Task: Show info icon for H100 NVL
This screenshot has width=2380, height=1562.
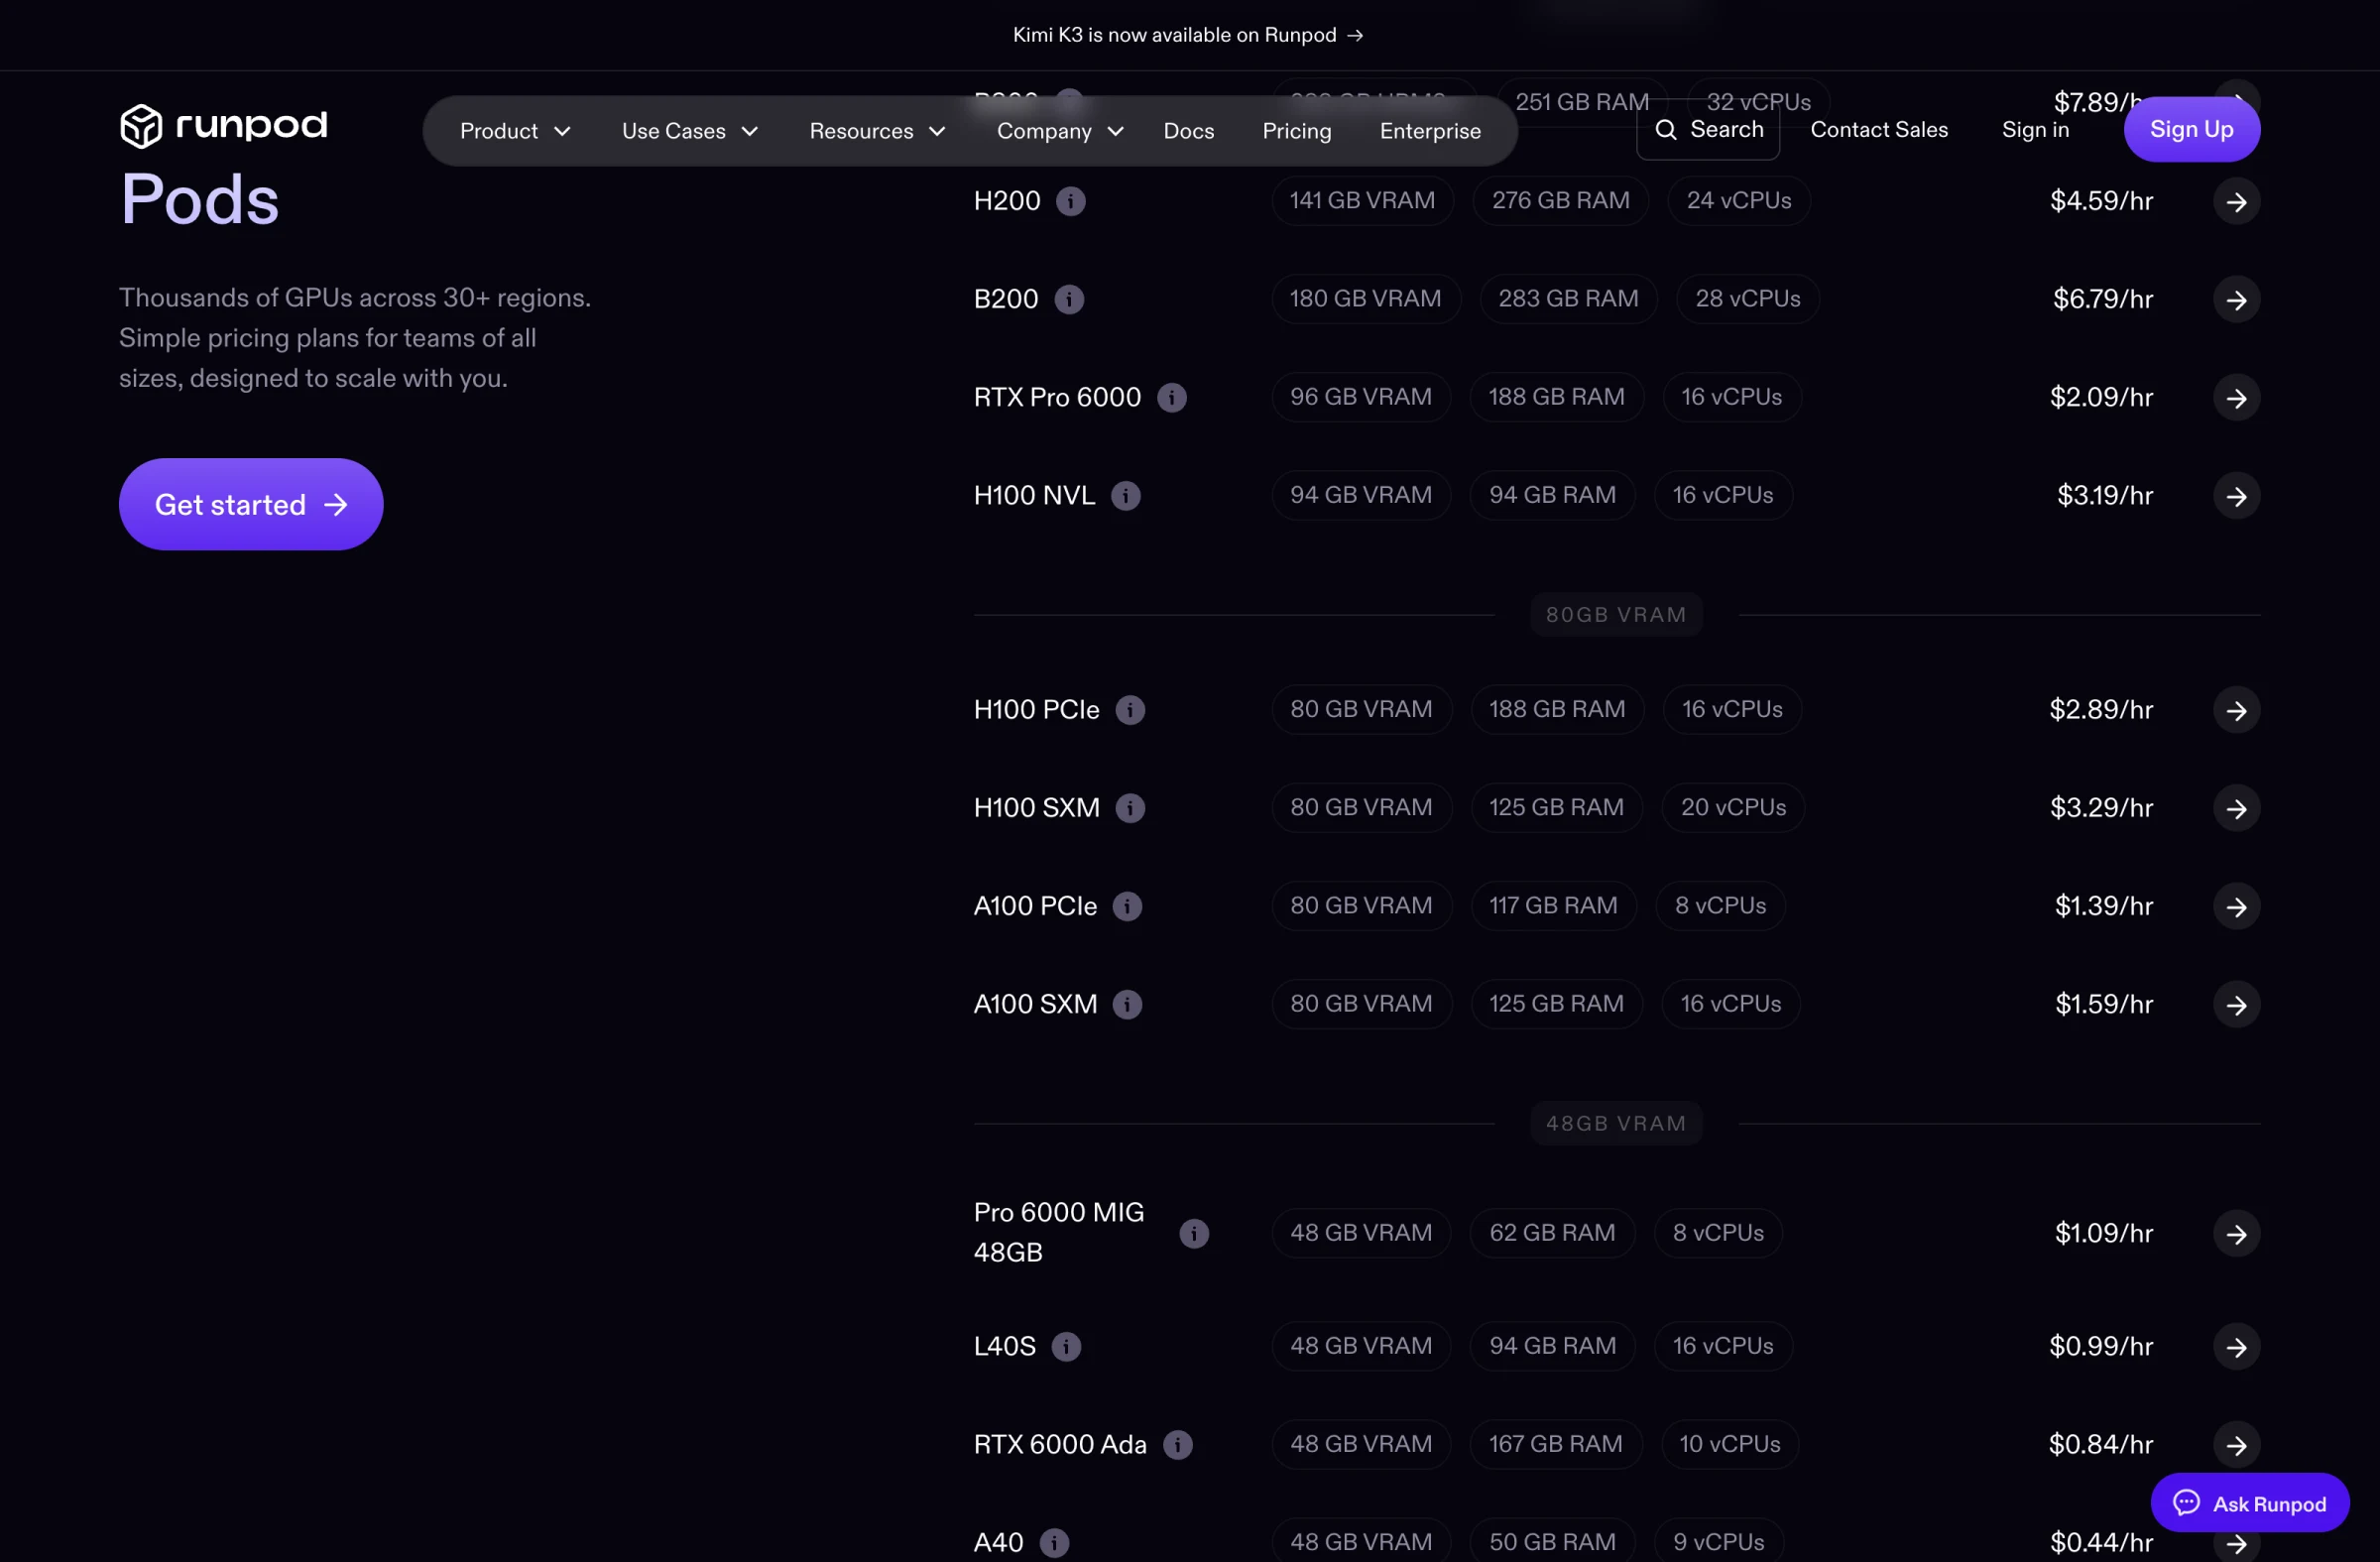Action: tap(1126, 495)
